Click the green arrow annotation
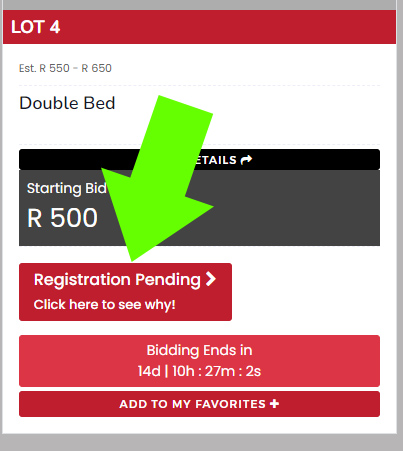Screen dimensions: 403x451 (x=157, y=178)
